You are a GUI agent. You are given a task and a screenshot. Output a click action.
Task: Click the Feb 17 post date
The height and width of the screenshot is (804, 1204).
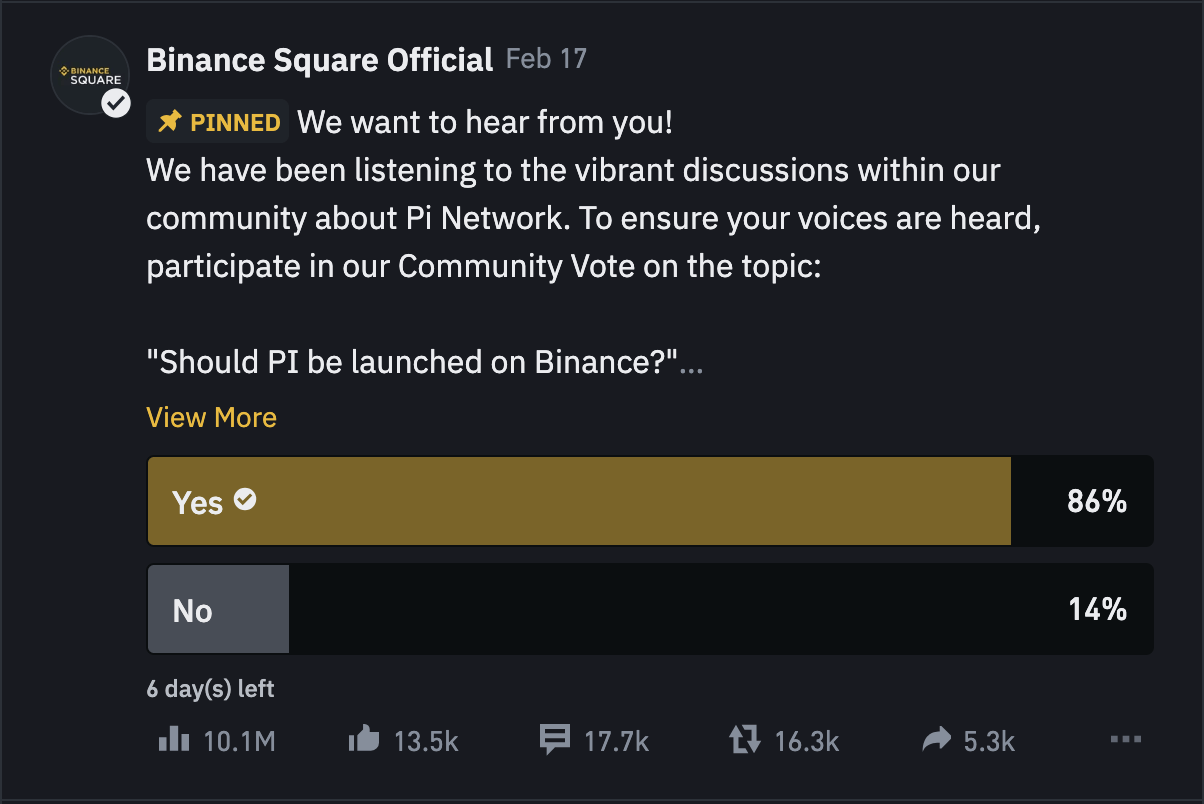[x=546, y=58]
